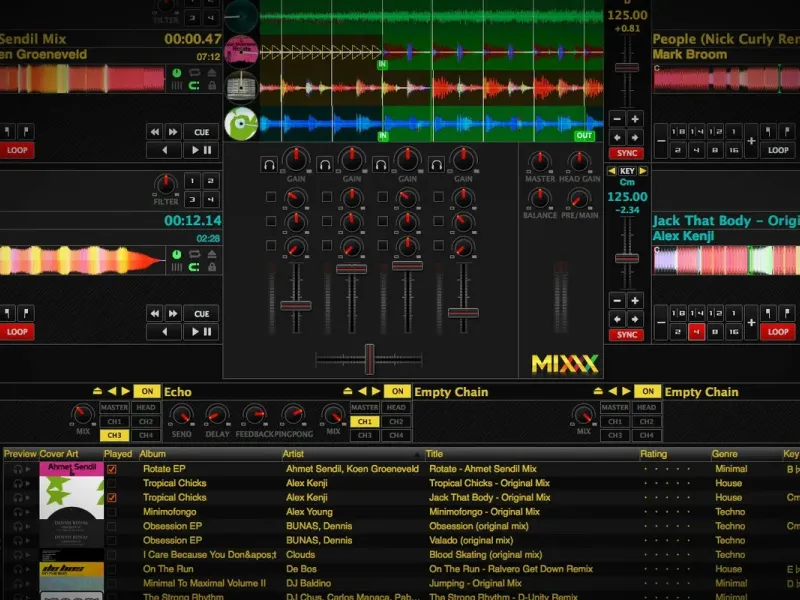Image resolution: width=800 pixels, height=600 pixels.
Task: Click previous-chain arrow of middle Empty Chain unit
Action: (x=362, y=391)
